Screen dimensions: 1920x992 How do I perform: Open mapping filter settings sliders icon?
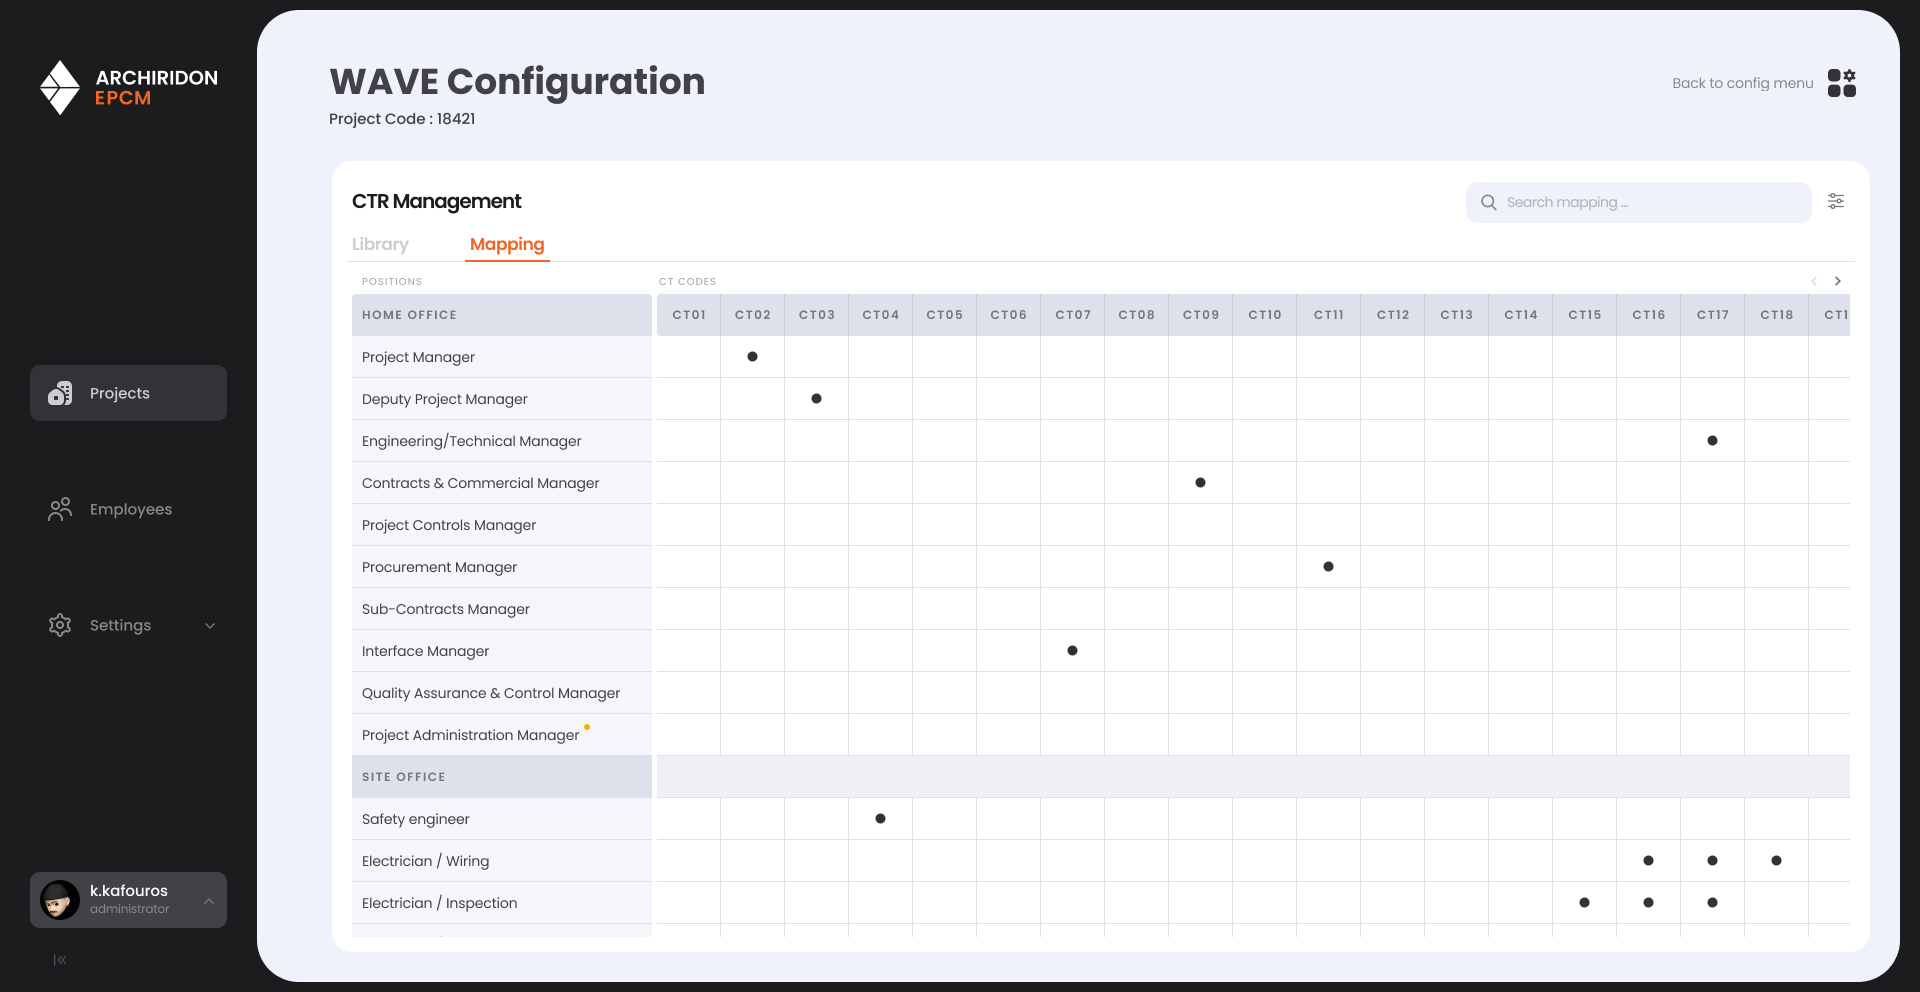[x=1836, y=201]
